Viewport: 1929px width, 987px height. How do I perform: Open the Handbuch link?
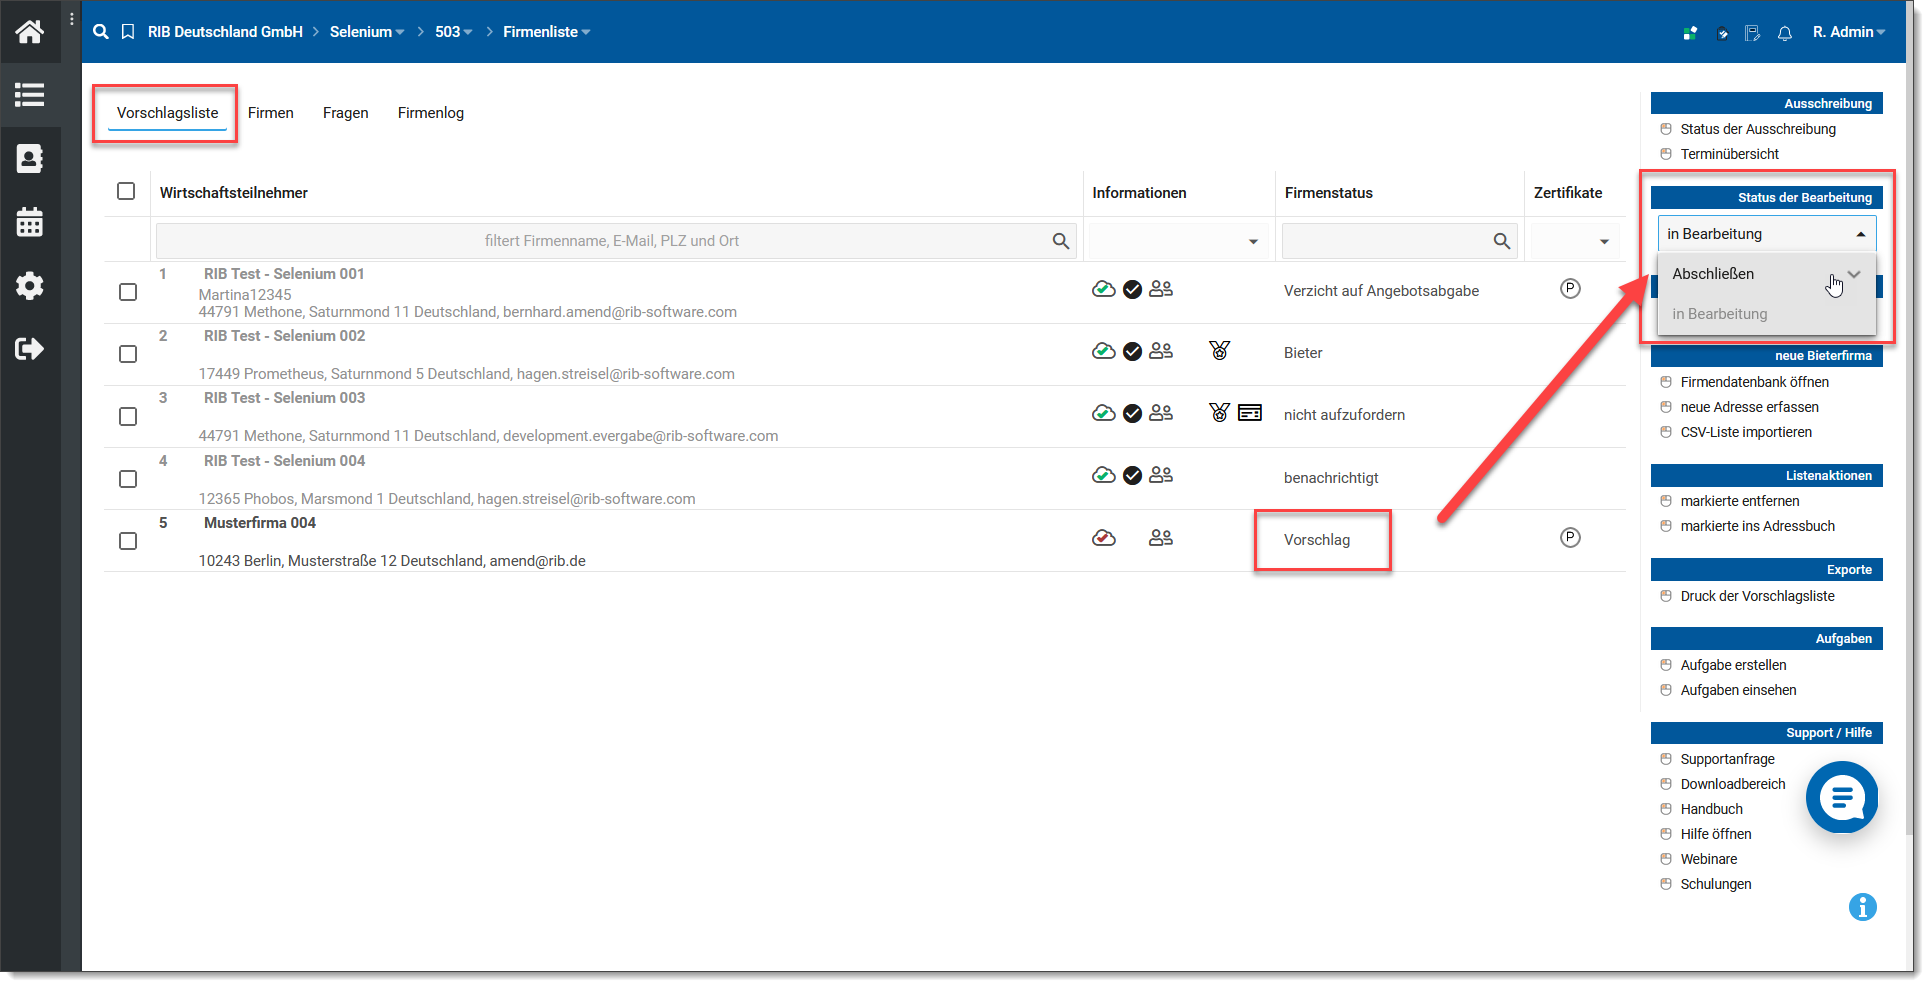pyautogui.click(x=1712, y=809)
